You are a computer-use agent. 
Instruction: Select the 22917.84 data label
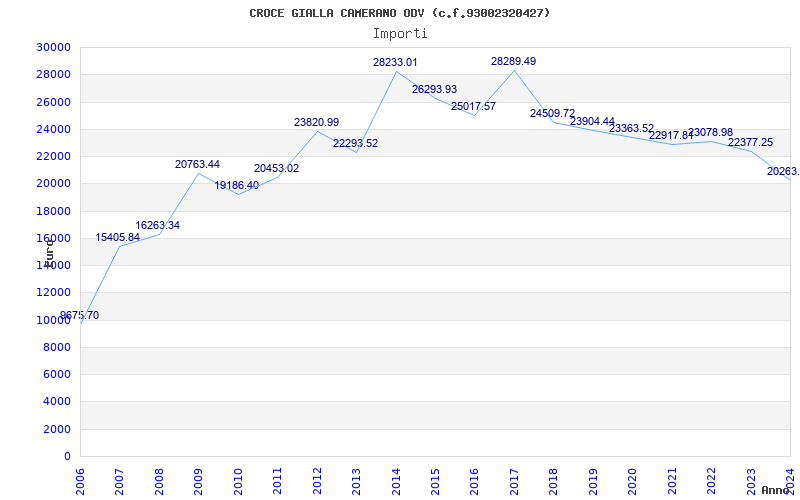[x=671, y=136]
